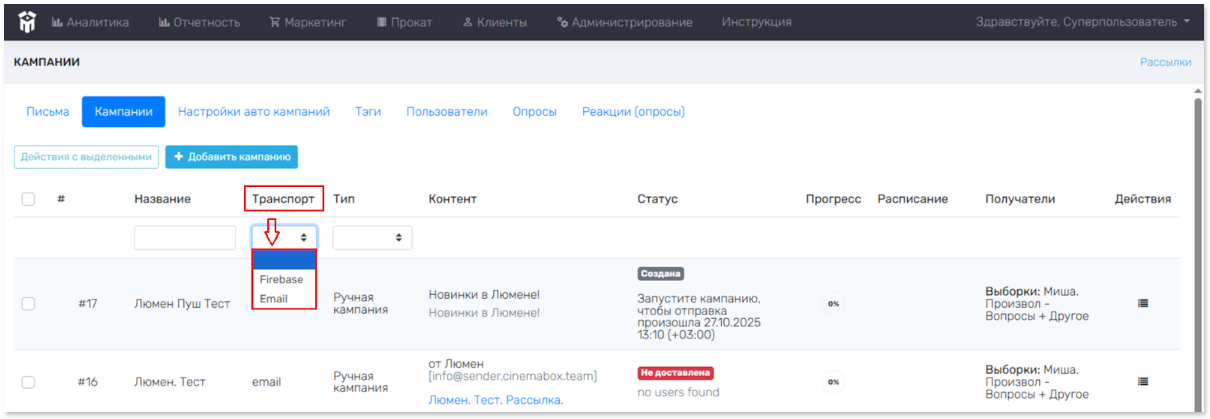Image resolution: width=1210 pixels, height=419 pixels.
Task: Switch to the Письма tab
Action: [x=47, y=112]
